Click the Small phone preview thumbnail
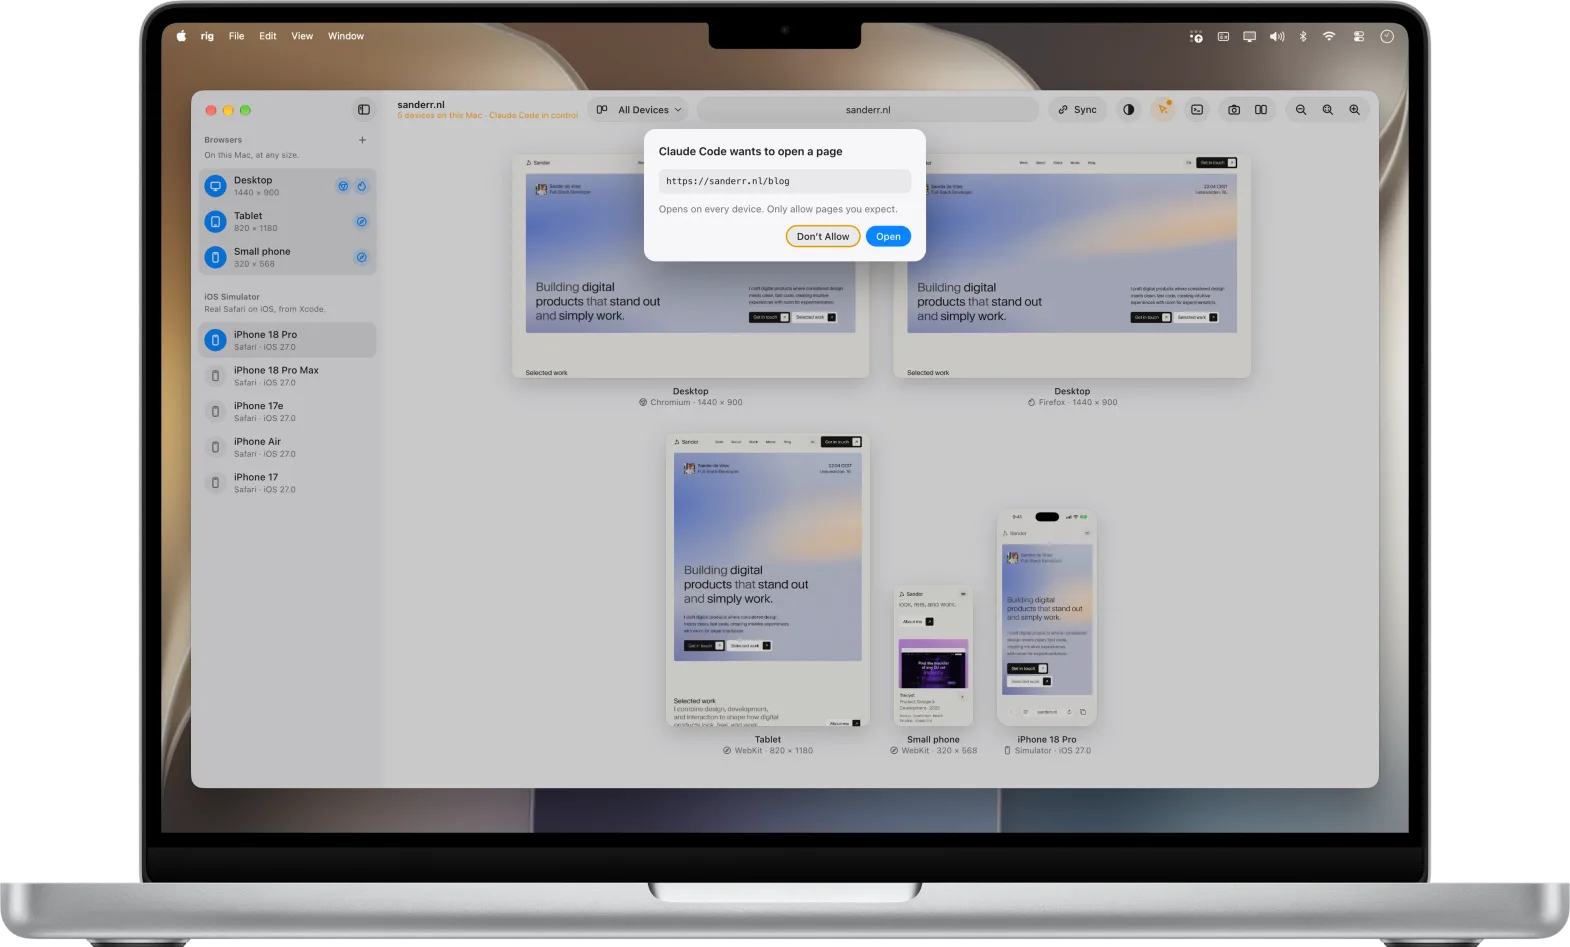Screen dimensions: 1570x947 click(x=933, y=656)
